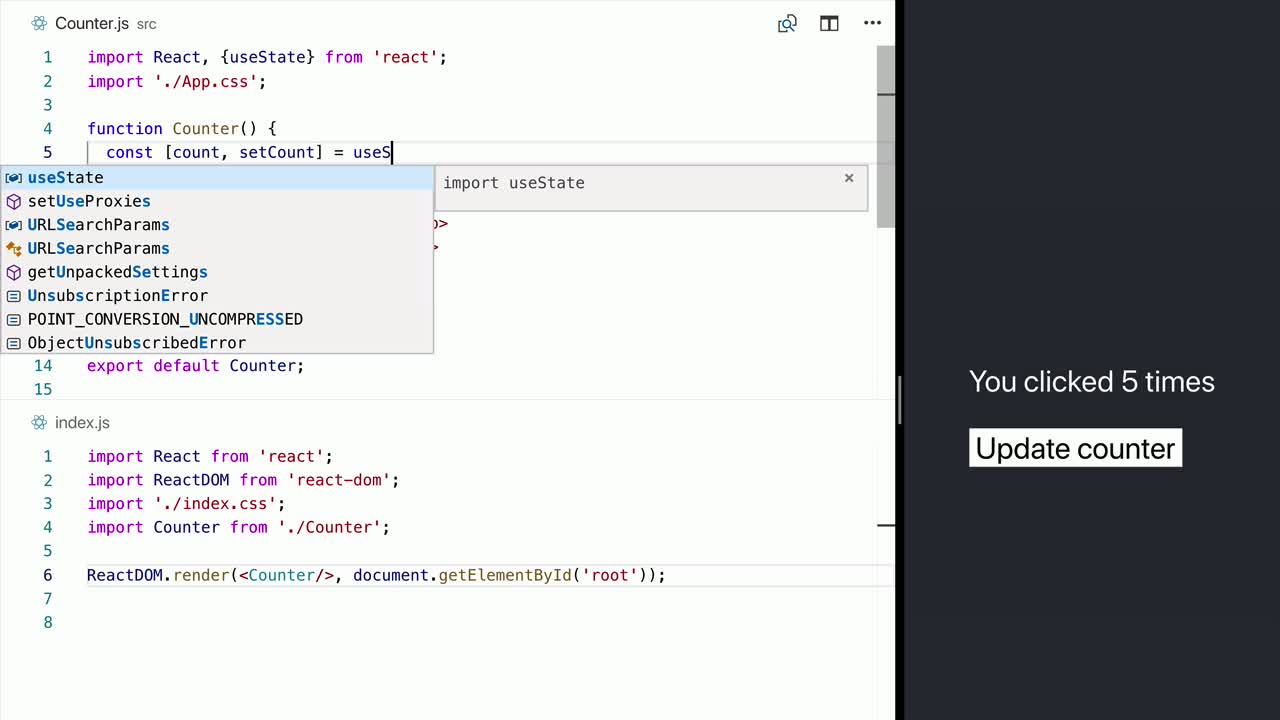Click the icon beside POINT_CONVERSION_UNCOMPRESSED
The image size is (1280, 720).
pyautogui.click(x=13, y=319)
